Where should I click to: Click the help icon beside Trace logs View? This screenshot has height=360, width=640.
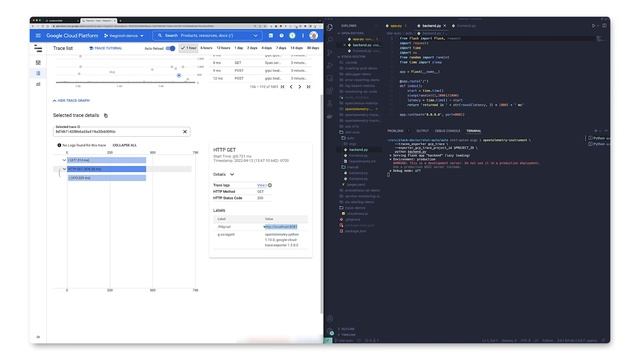(270, 185)
